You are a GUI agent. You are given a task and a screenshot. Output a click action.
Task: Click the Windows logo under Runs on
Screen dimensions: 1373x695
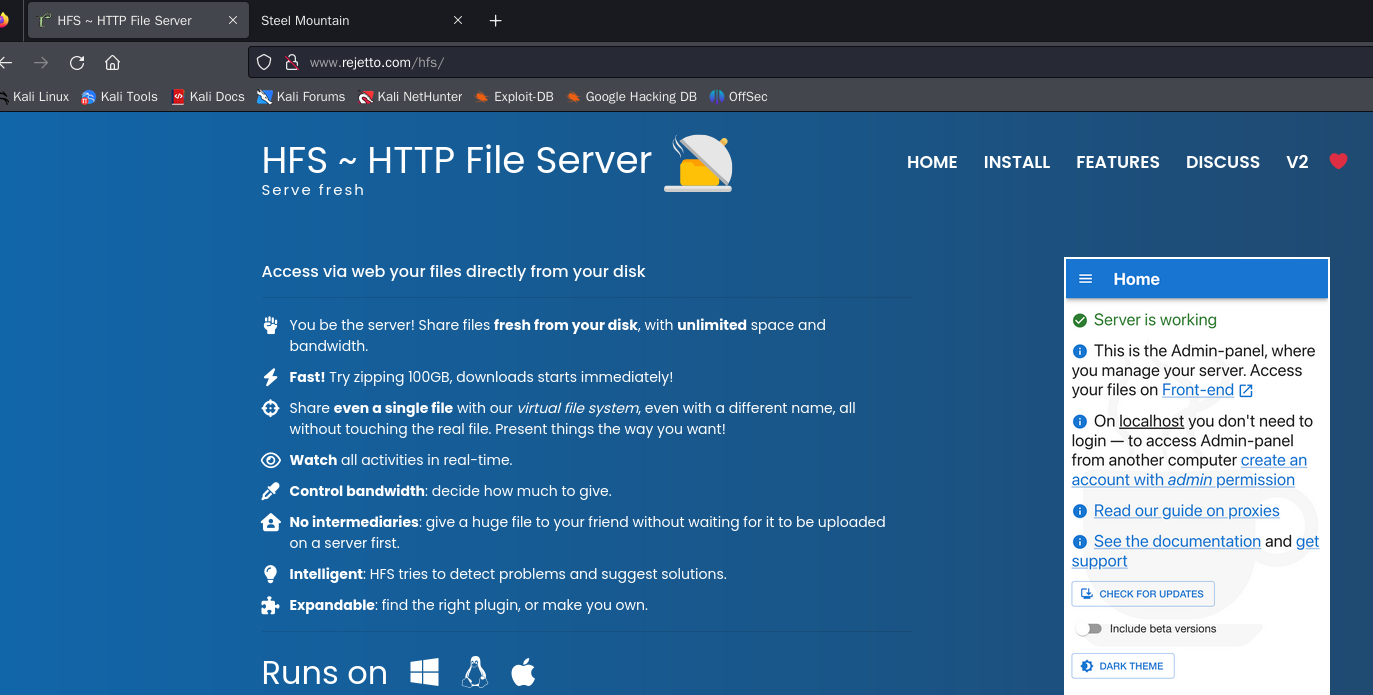(x=424, y=673)
